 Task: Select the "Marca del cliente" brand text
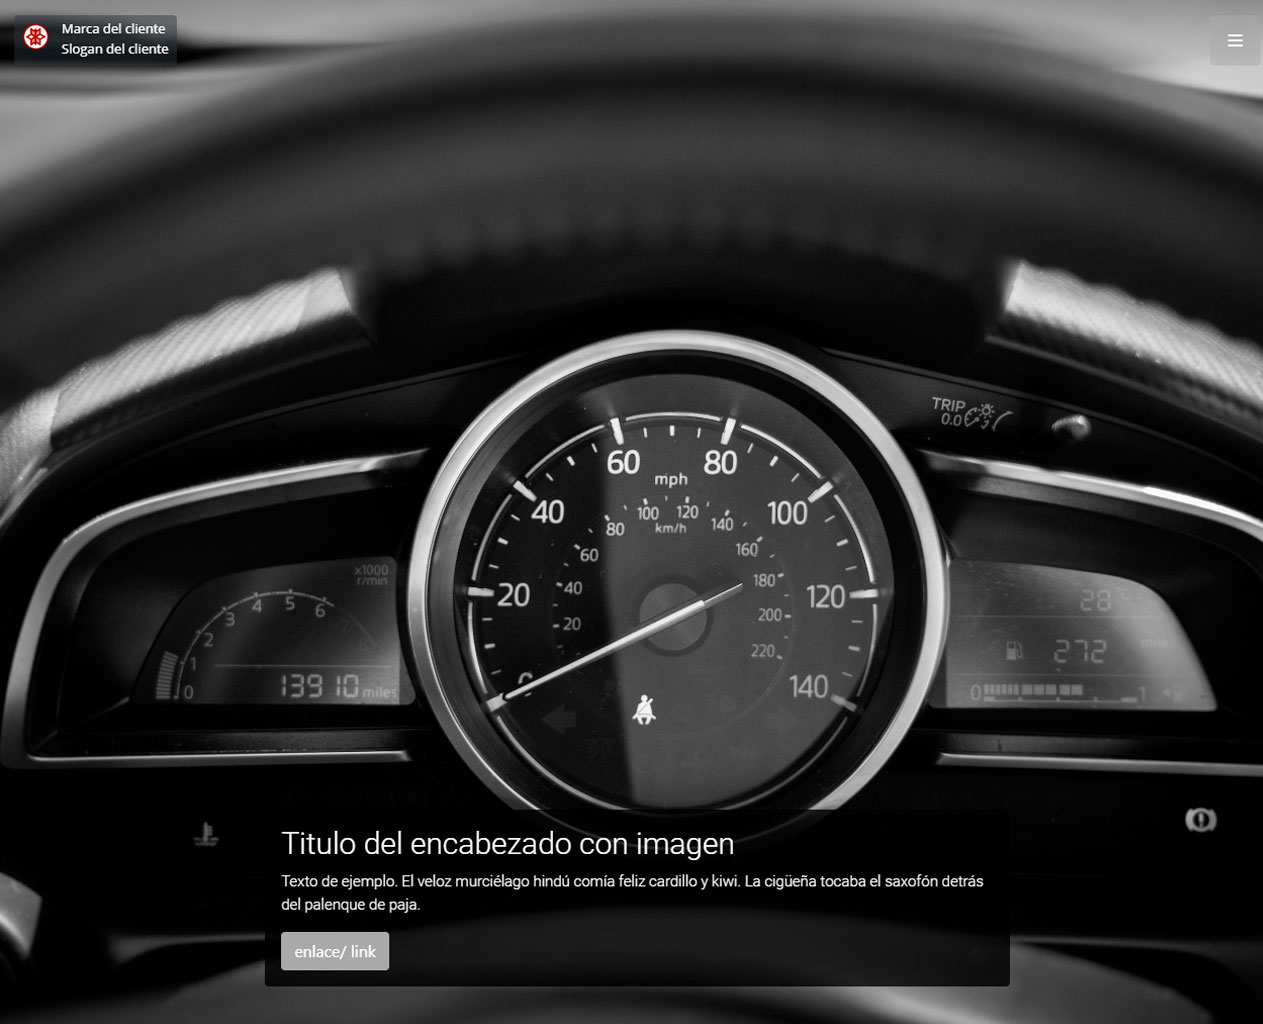coord(113,29)
